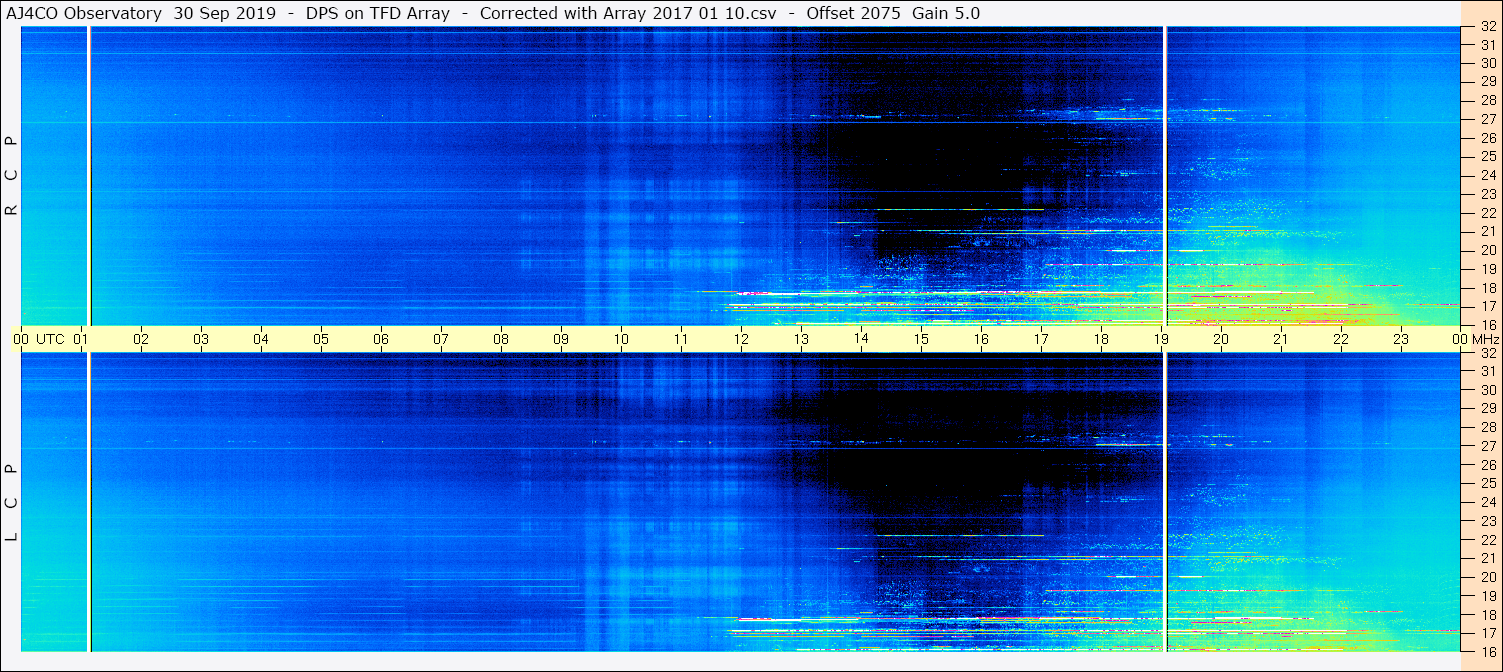
Task: Click the 18 hour tick on UTC axis
Action: [x=1101, y=339]
